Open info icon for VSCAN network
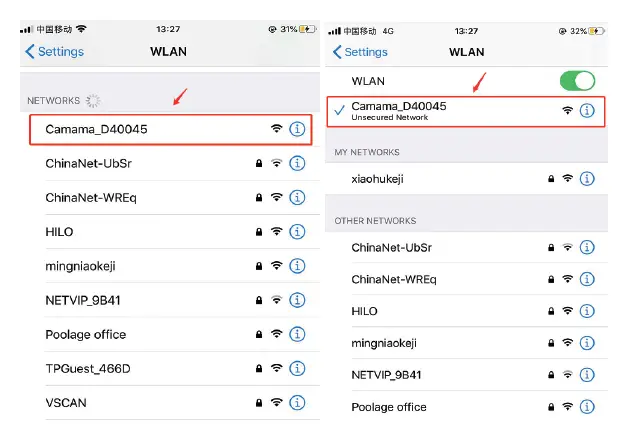 (297, 403)
